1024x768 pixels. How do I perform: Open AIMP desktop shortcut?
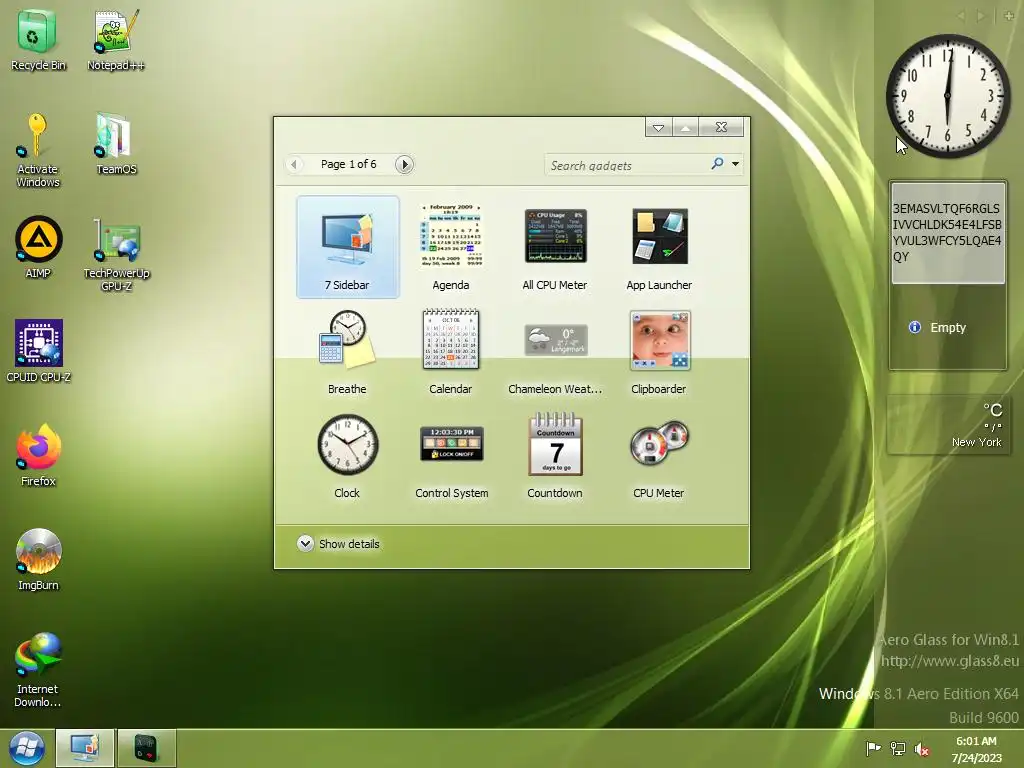[38, 247]
